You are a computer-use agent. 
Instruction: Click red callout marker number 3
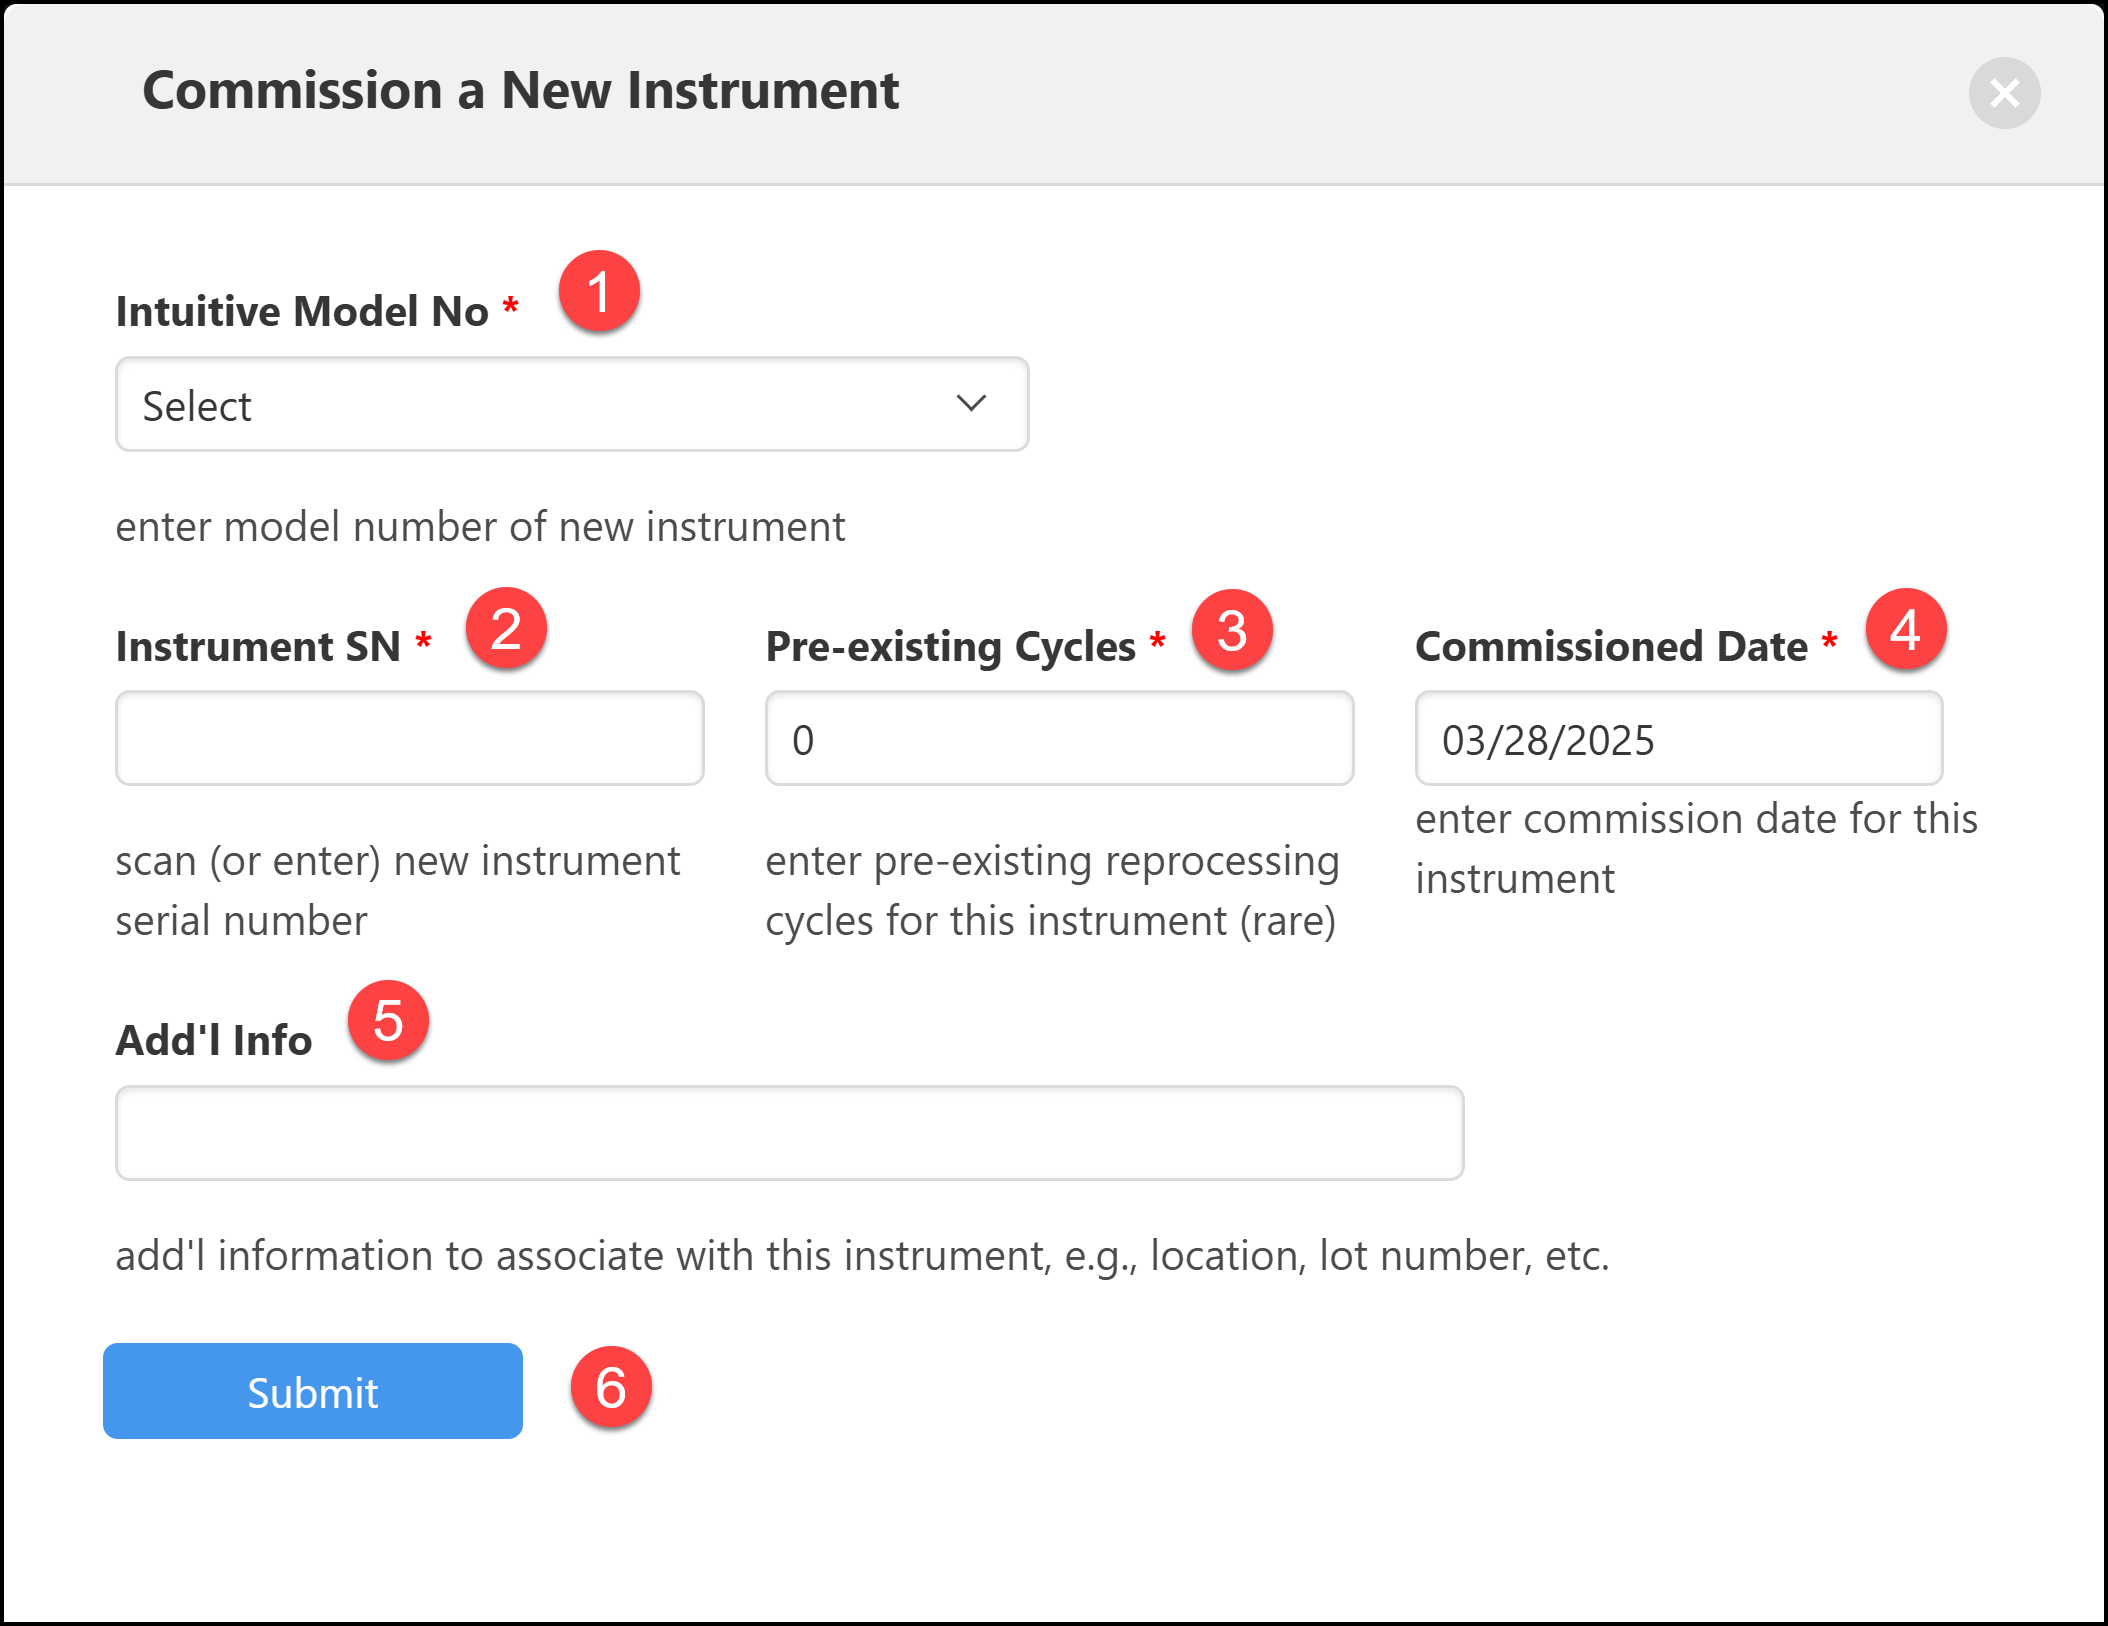1232,630
